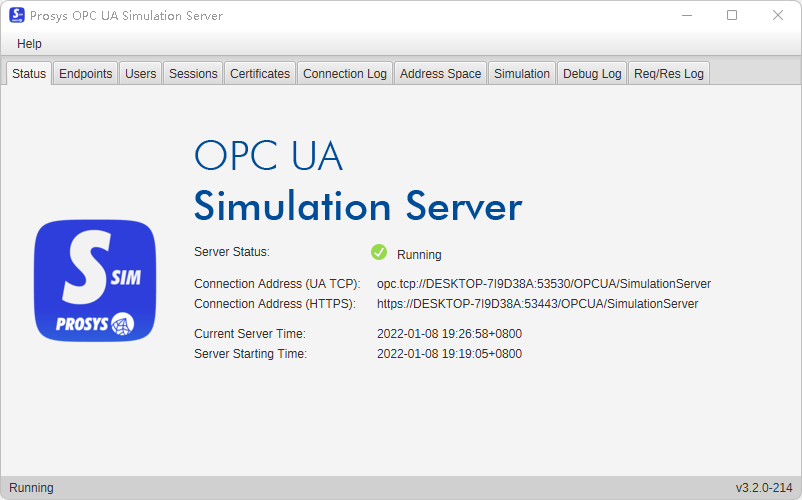View the Connection Log tab

tap(345, 74)
